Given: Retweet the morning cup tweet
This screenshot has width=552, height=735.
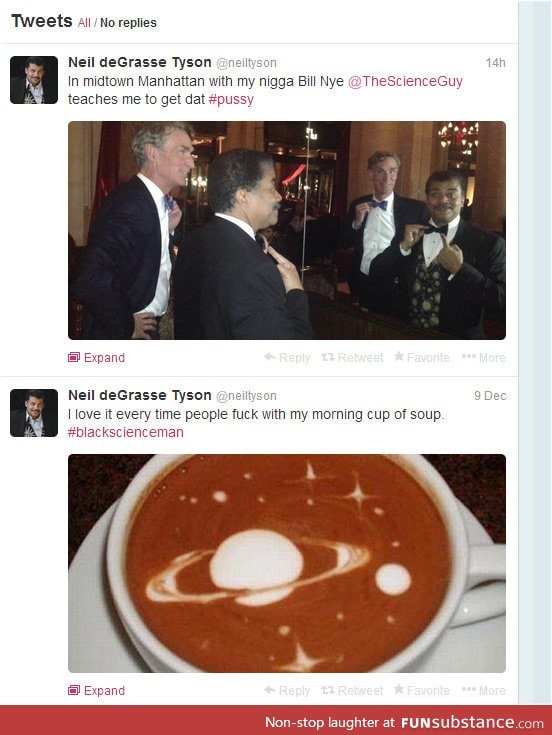Looking at the screenshot, I should pyautogui.click(x=352, y=690).
